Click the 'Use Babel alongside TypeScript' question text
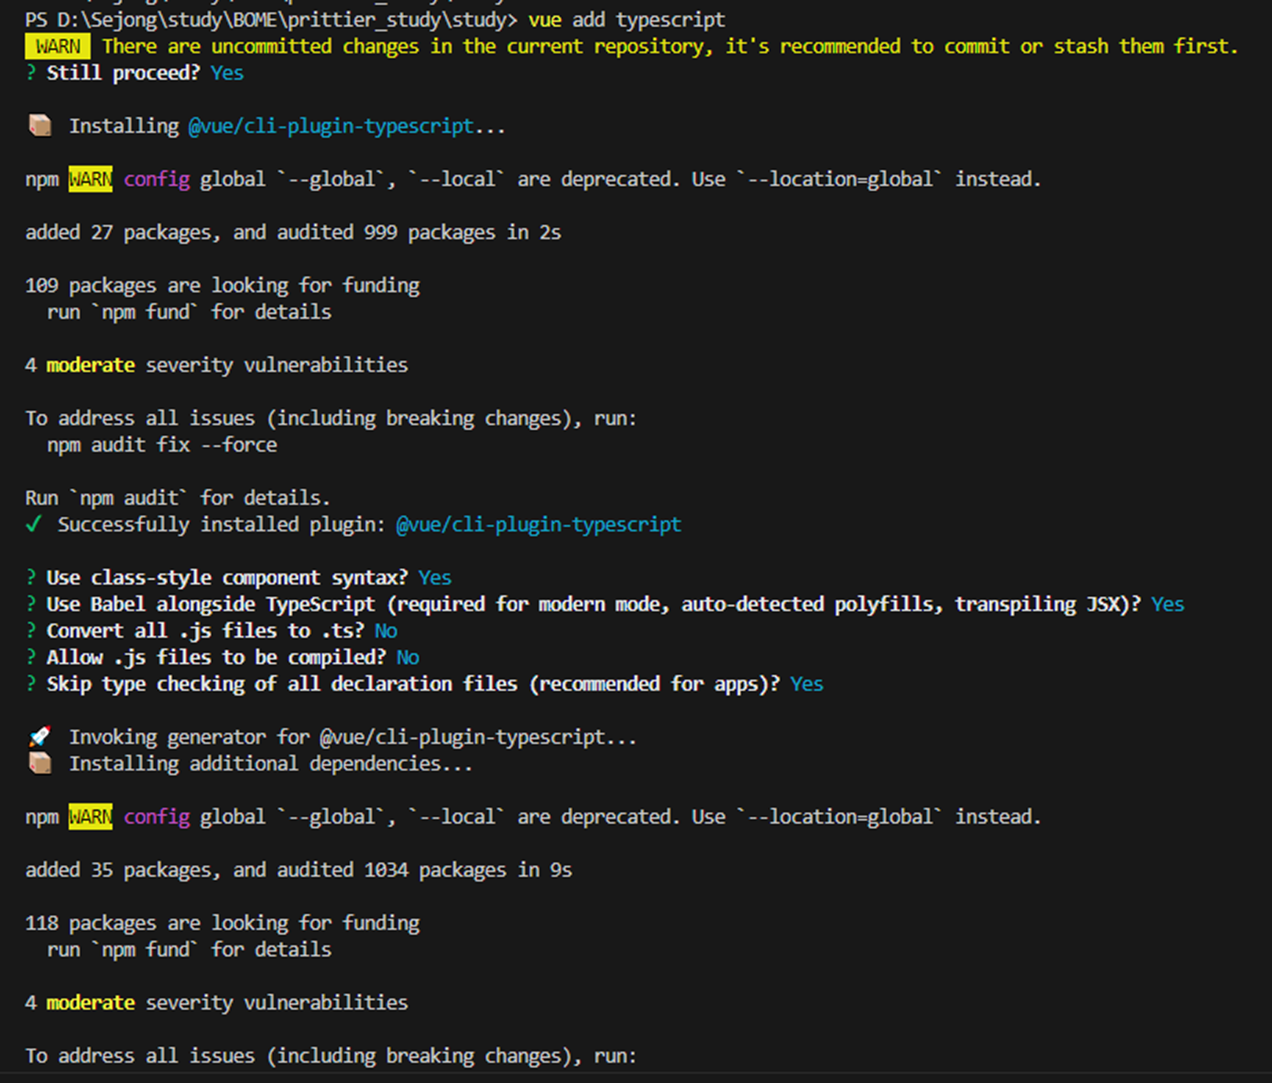Viewport: 1272px width, 1083px height. (594, 604)
